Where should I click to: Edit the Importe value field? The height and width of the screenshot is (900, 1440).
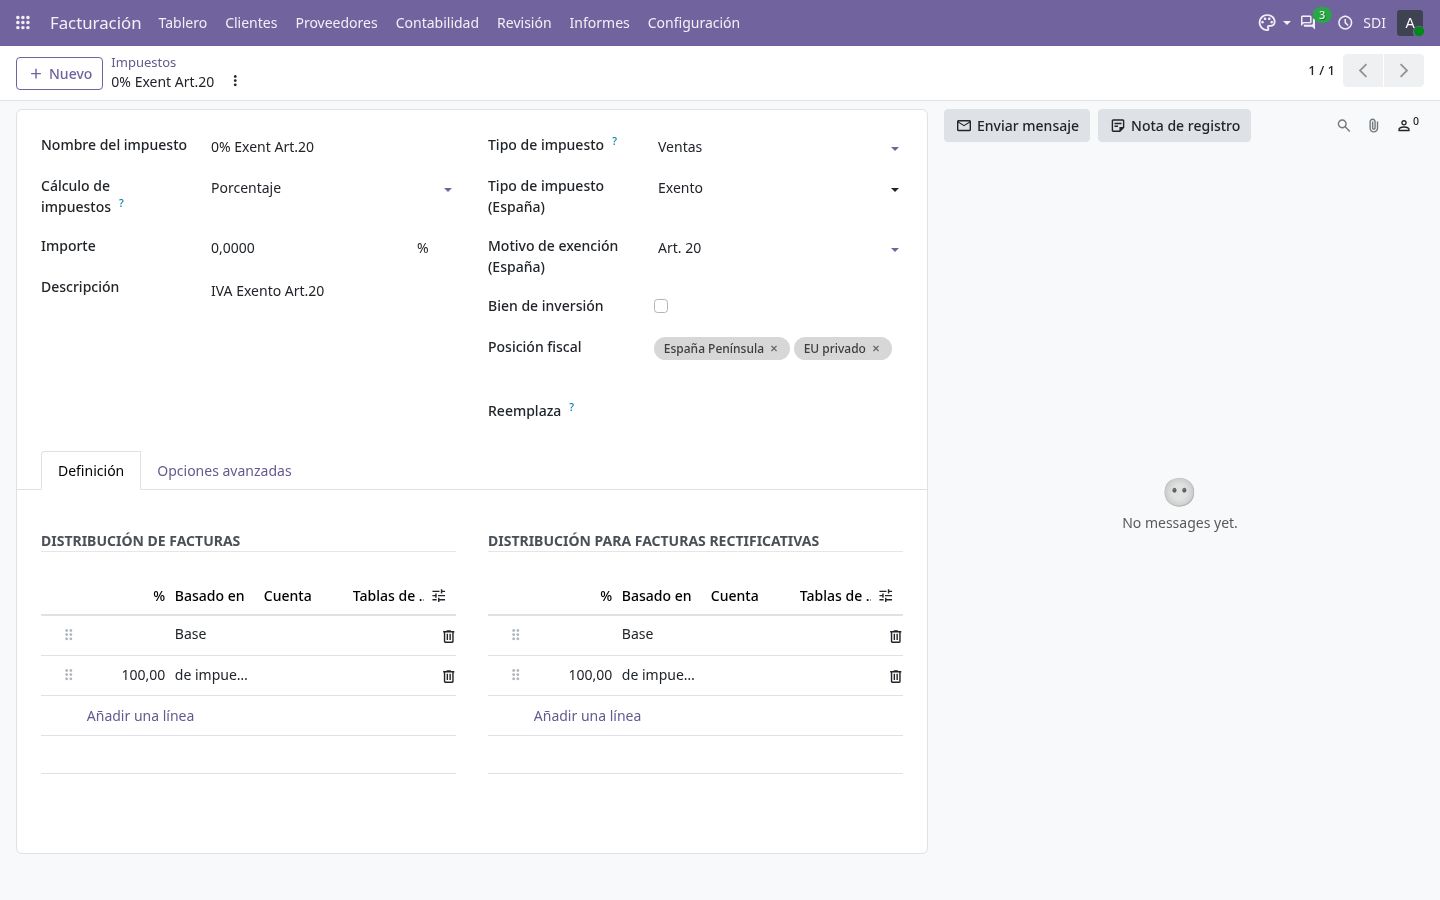coord(308,248)
